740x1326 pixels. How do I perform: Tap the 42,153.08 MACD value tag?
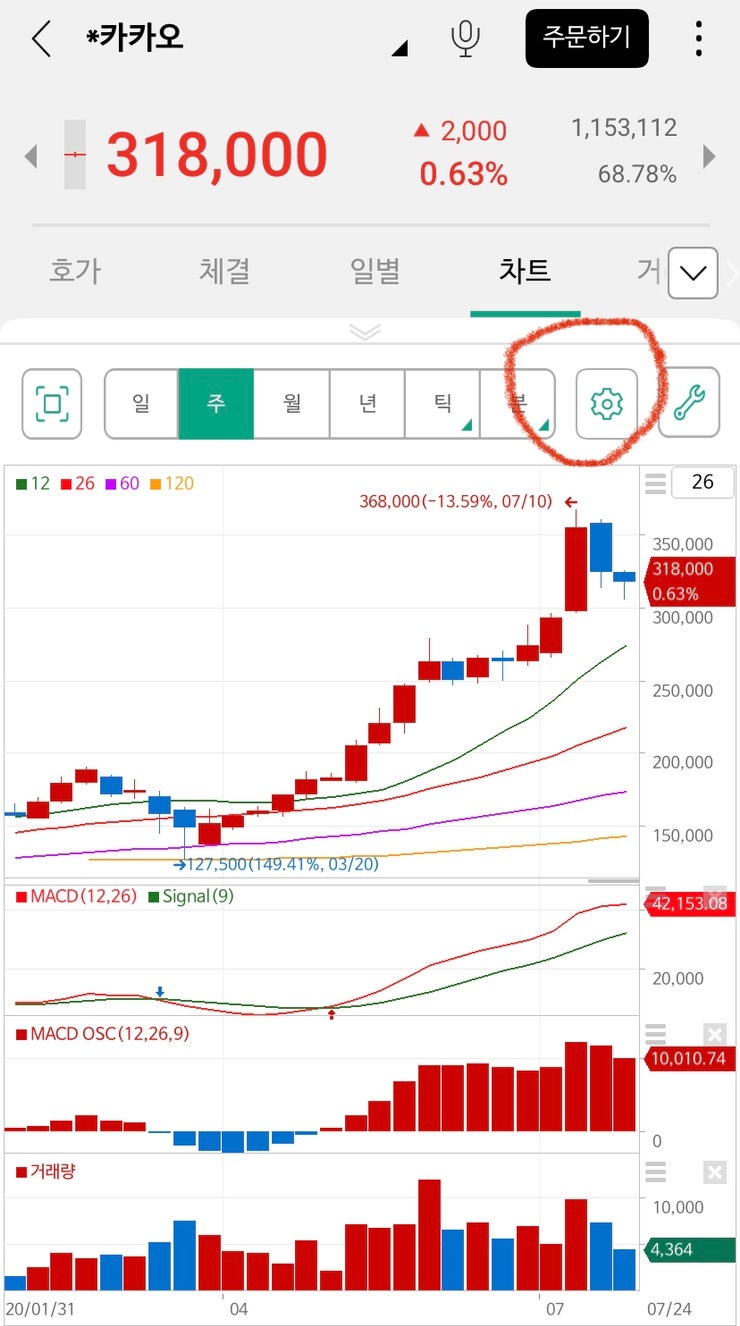point(689,904)
